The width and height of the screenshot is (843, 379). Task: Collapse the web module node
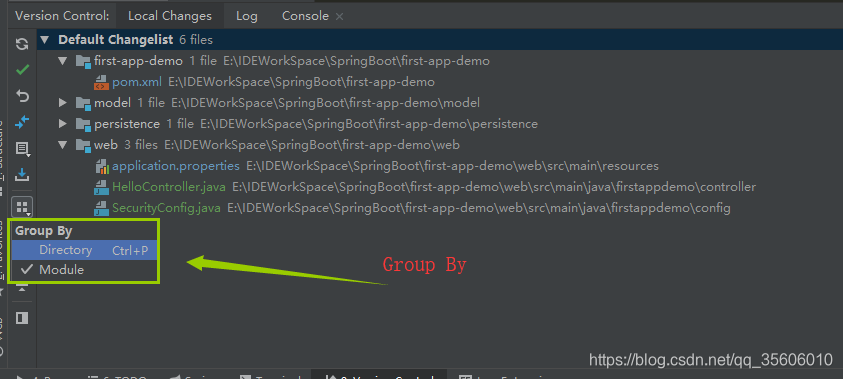pyautogui.click(x=63, y=145)
